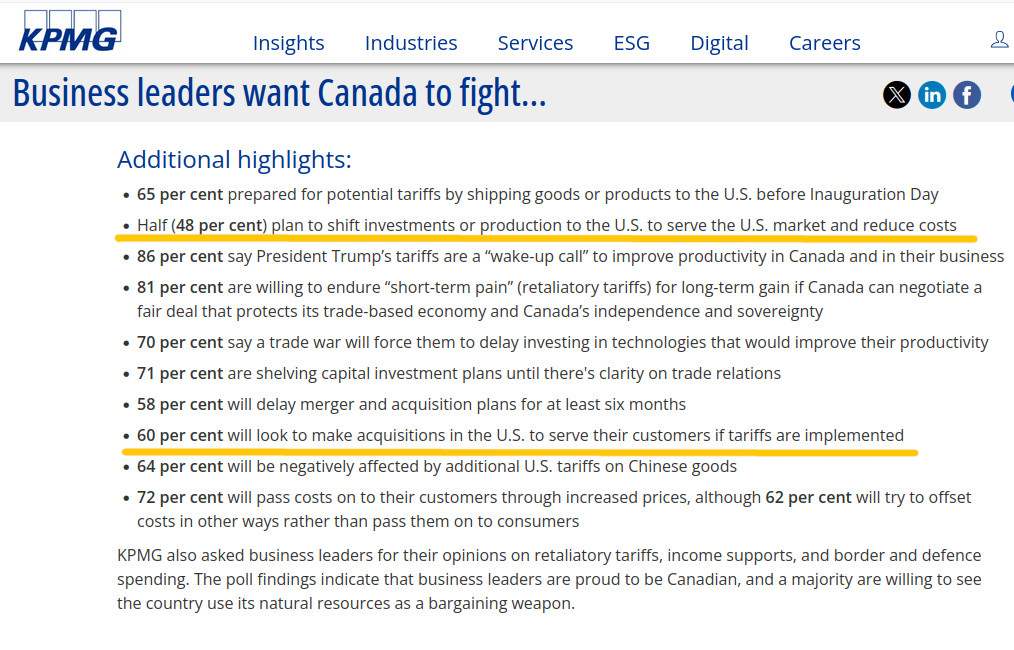Click the "72 per cent" price increase bullet

click(554, 497)
